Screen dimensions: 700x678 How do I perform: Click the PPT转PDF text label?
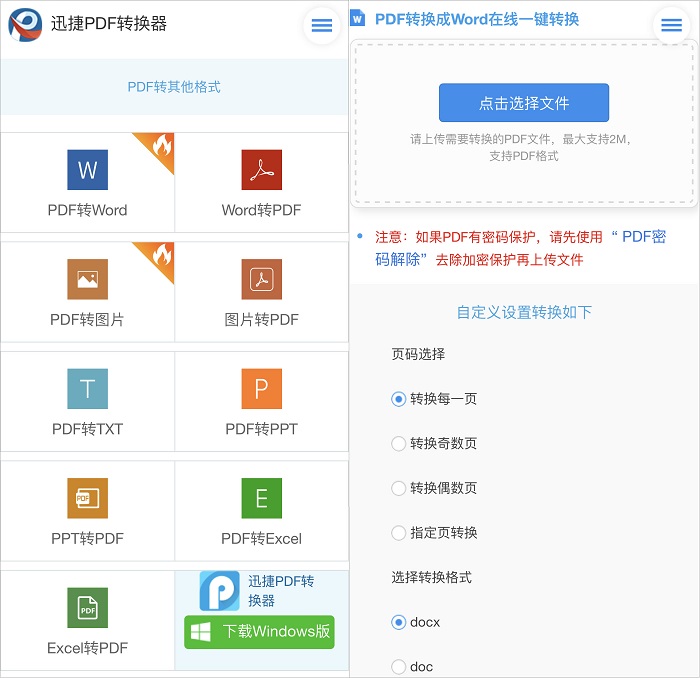pyautogui.click(x=88, y=538)
